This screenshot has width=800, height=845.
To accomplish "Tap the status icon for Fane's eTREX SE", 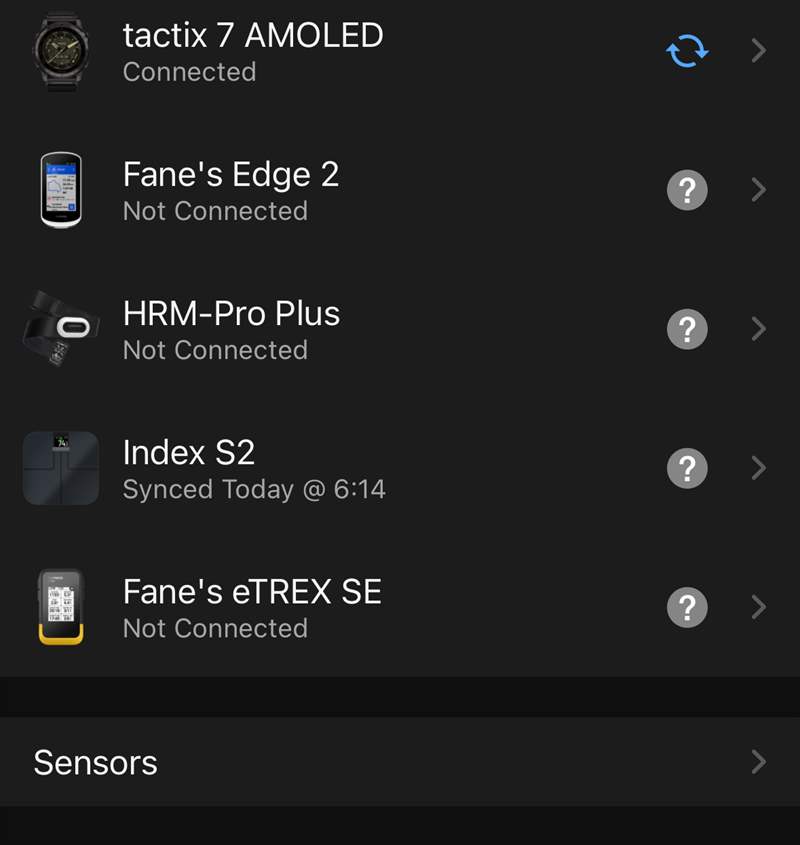I will pos(687,607).
